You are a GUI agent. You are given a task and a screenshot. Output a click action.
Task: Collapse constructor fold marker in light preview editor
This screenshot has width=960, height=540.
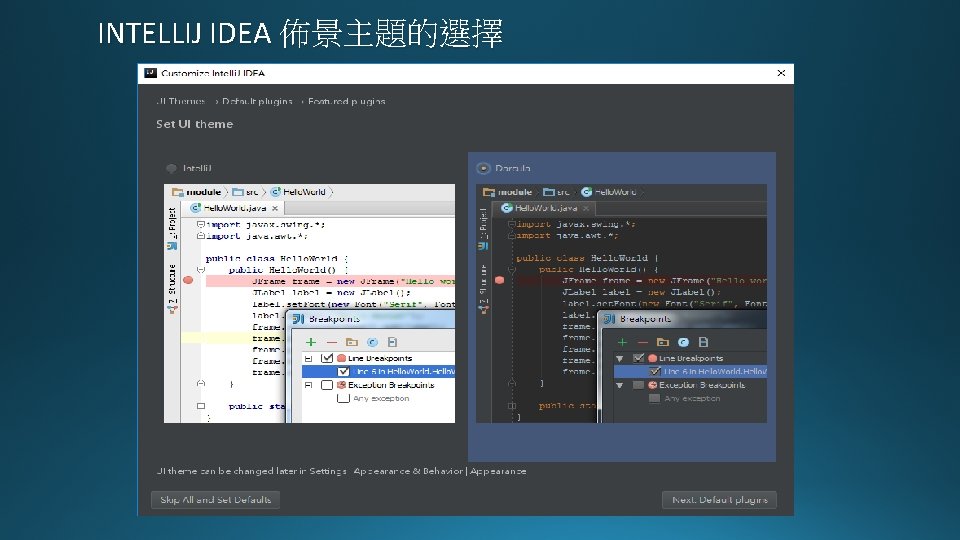[201, 270]
